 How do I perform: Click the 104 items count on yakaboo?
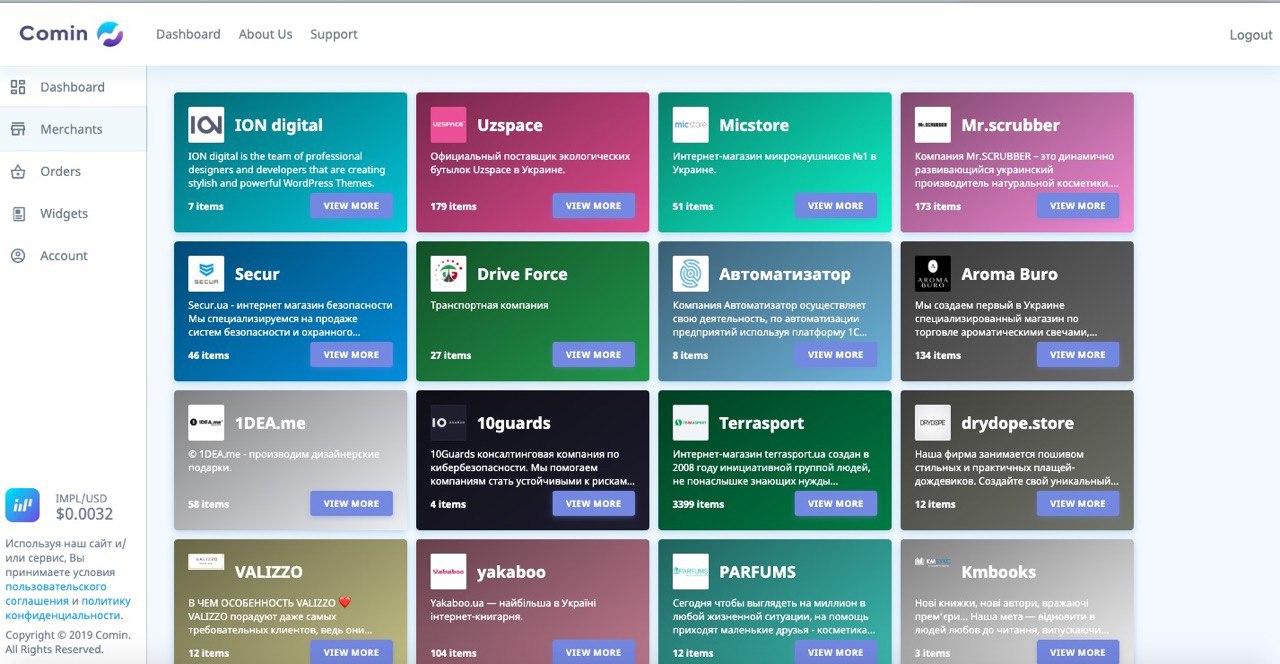coord(453,653)
